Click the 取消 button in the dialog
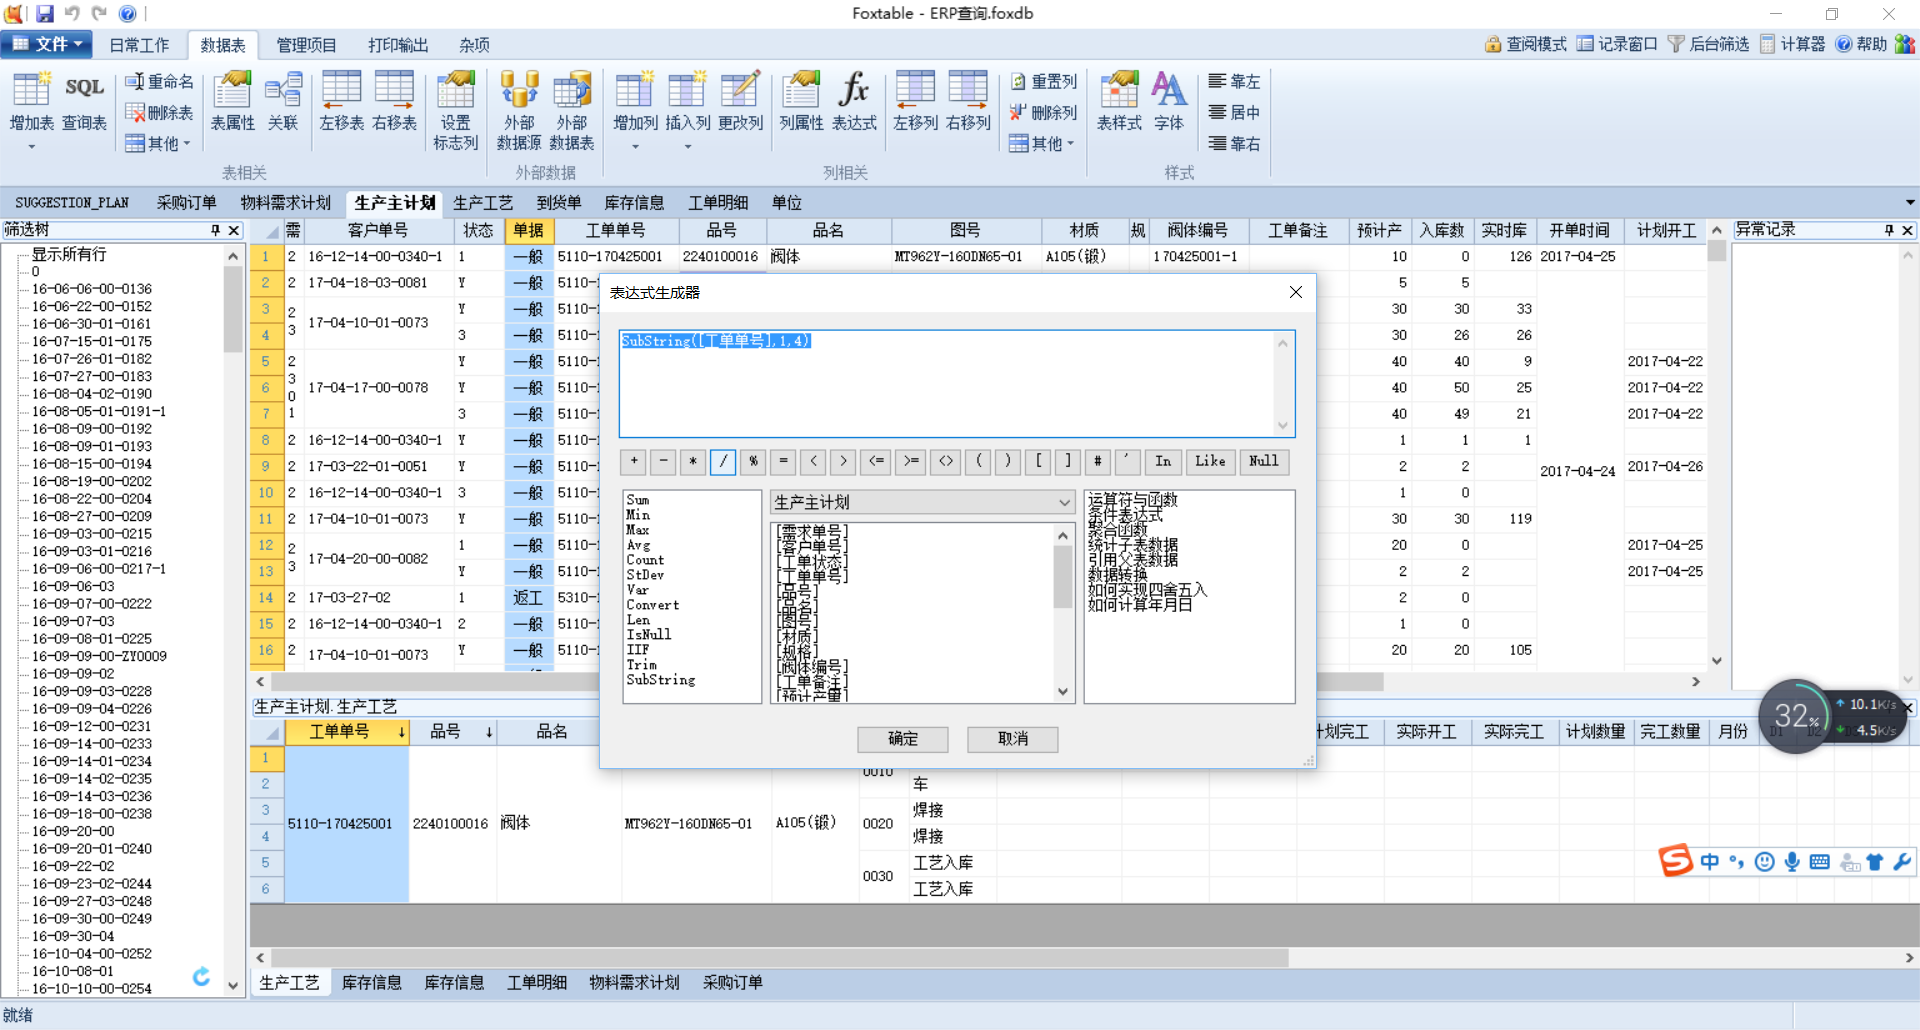 coord(1012,738)
